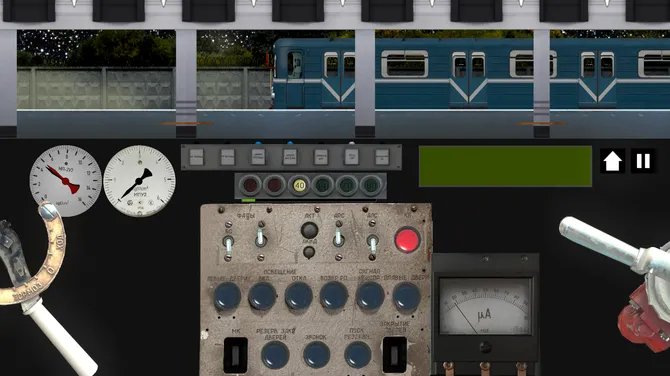Viewport: 670px width, 376px height.
Task: Push the Пуск резервн button
Action: (358, 355)
